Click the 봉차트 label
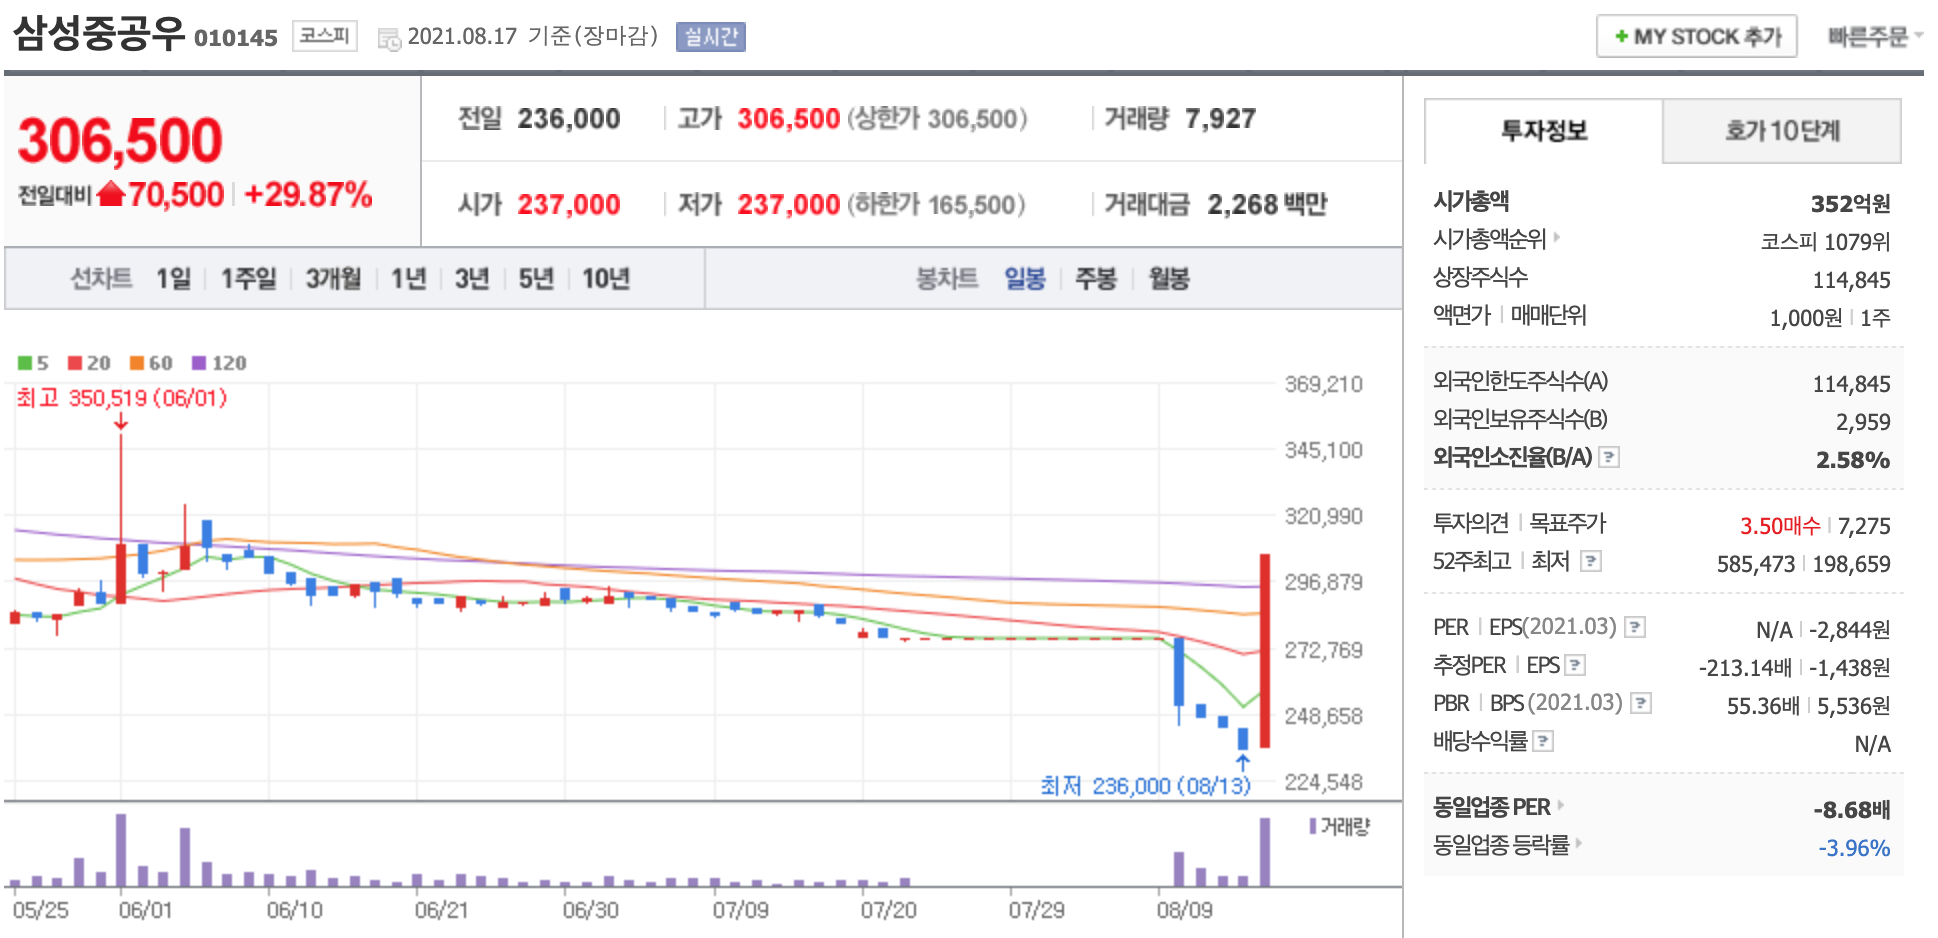 coord(947,278)
